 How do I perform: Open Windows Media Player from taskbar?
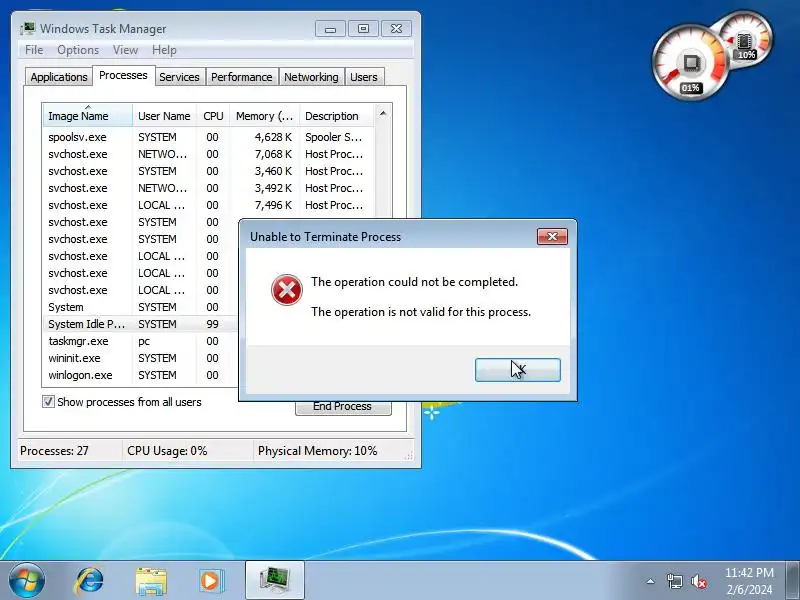point(211,581)
